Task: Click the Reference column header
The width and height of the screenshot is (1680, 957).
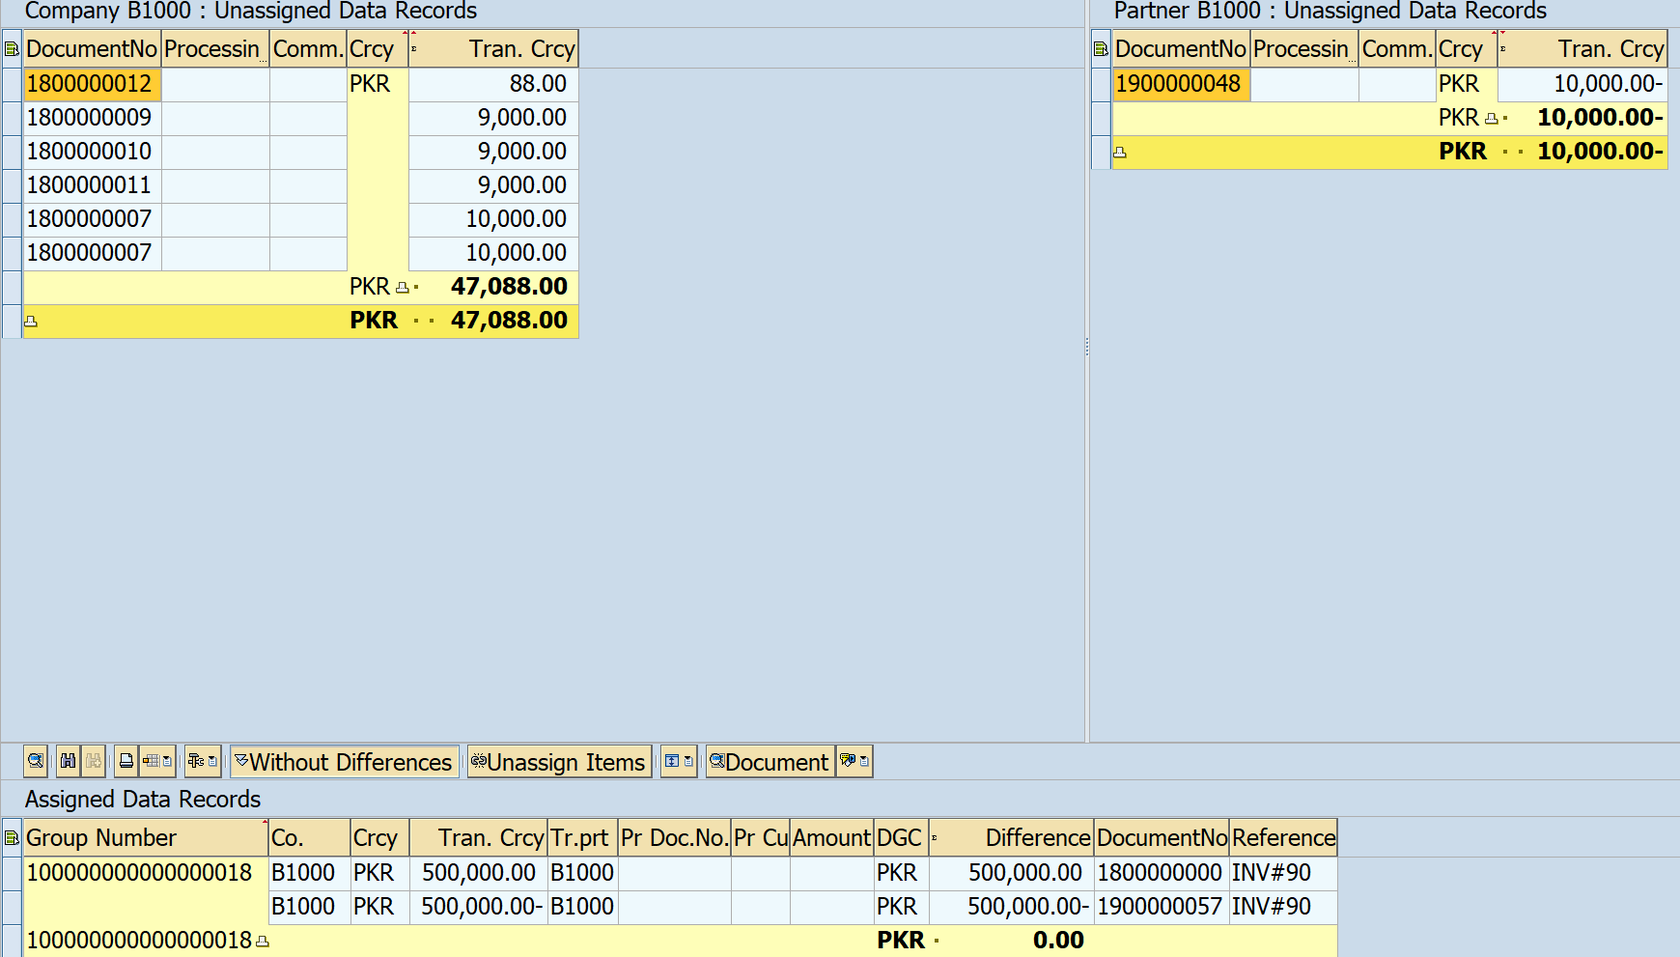Action: coord(1283,838)
